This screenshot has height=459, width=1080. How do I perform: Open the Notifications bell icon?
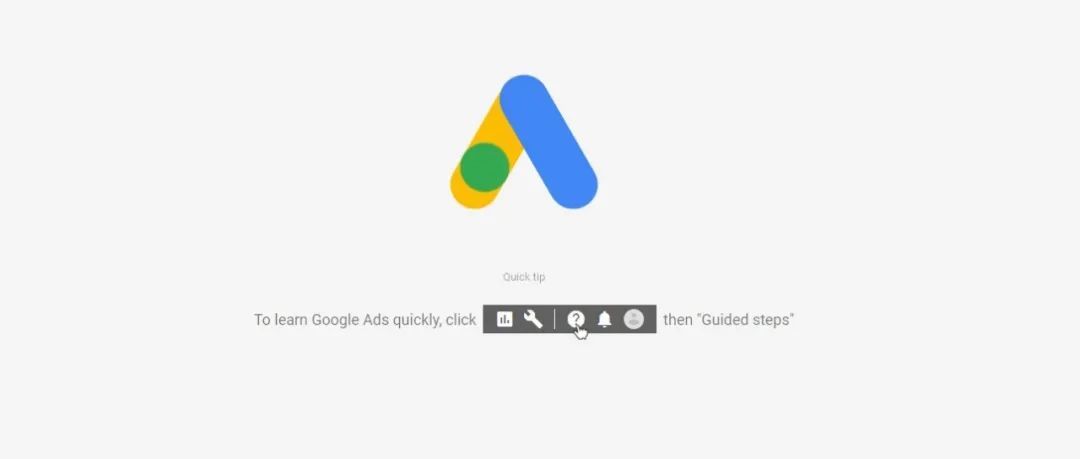click(605, 319)
